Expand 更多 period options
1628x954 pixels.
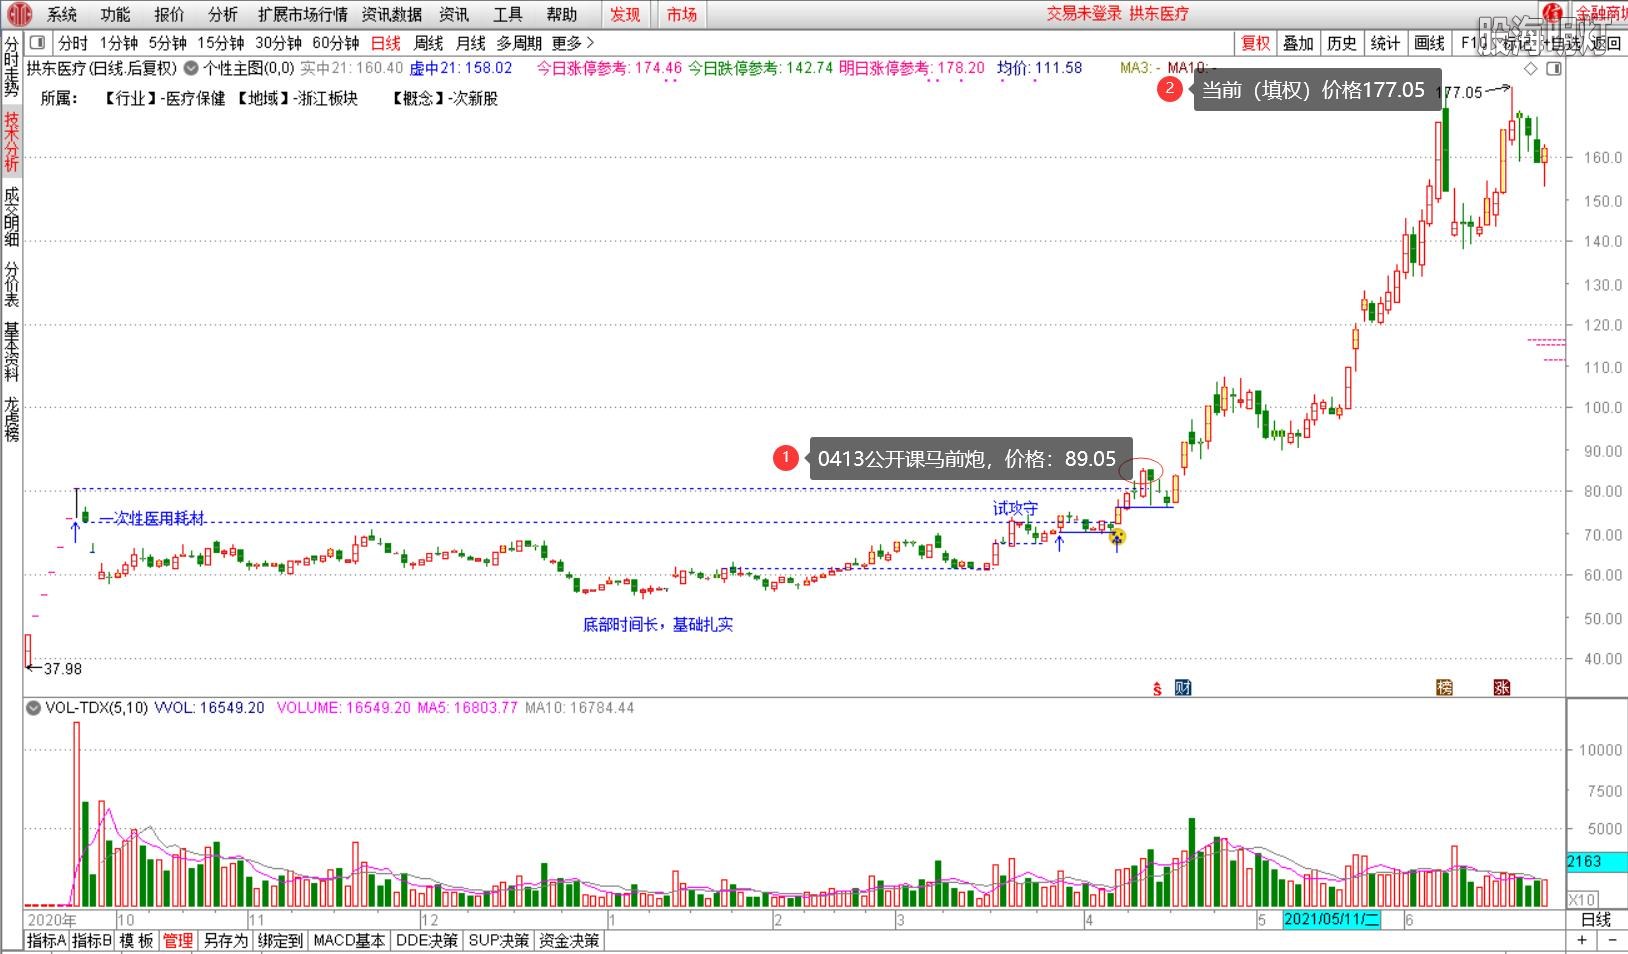coord(573,43)
